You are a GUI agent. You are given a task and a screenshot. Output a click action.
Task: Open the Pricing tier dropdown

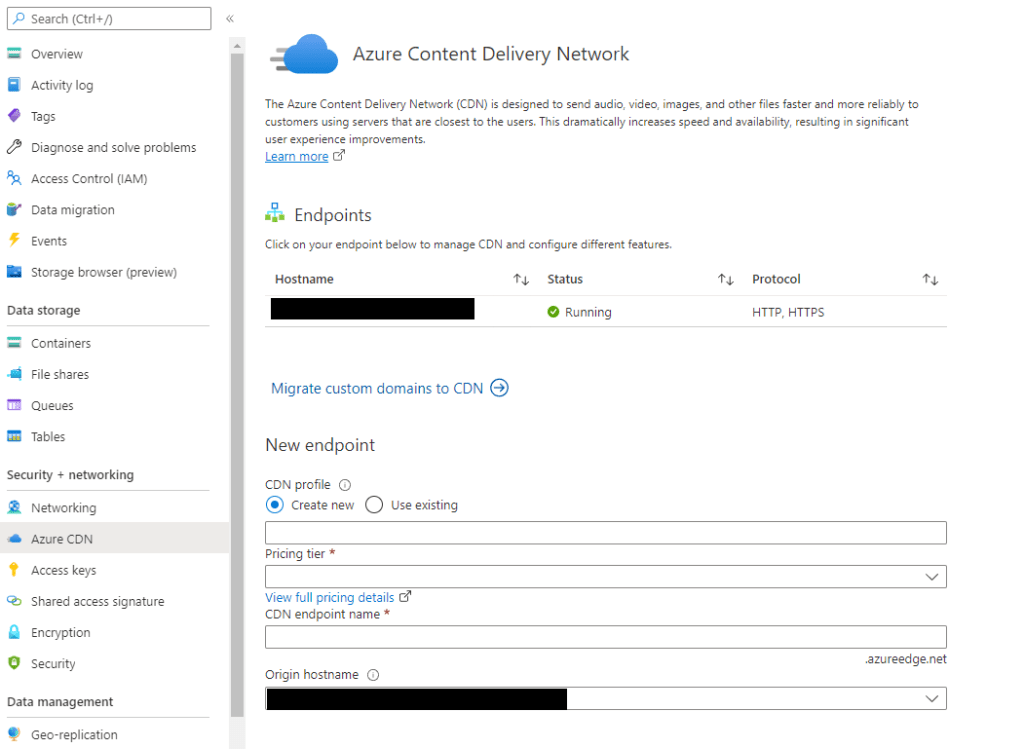pos(605,576)
